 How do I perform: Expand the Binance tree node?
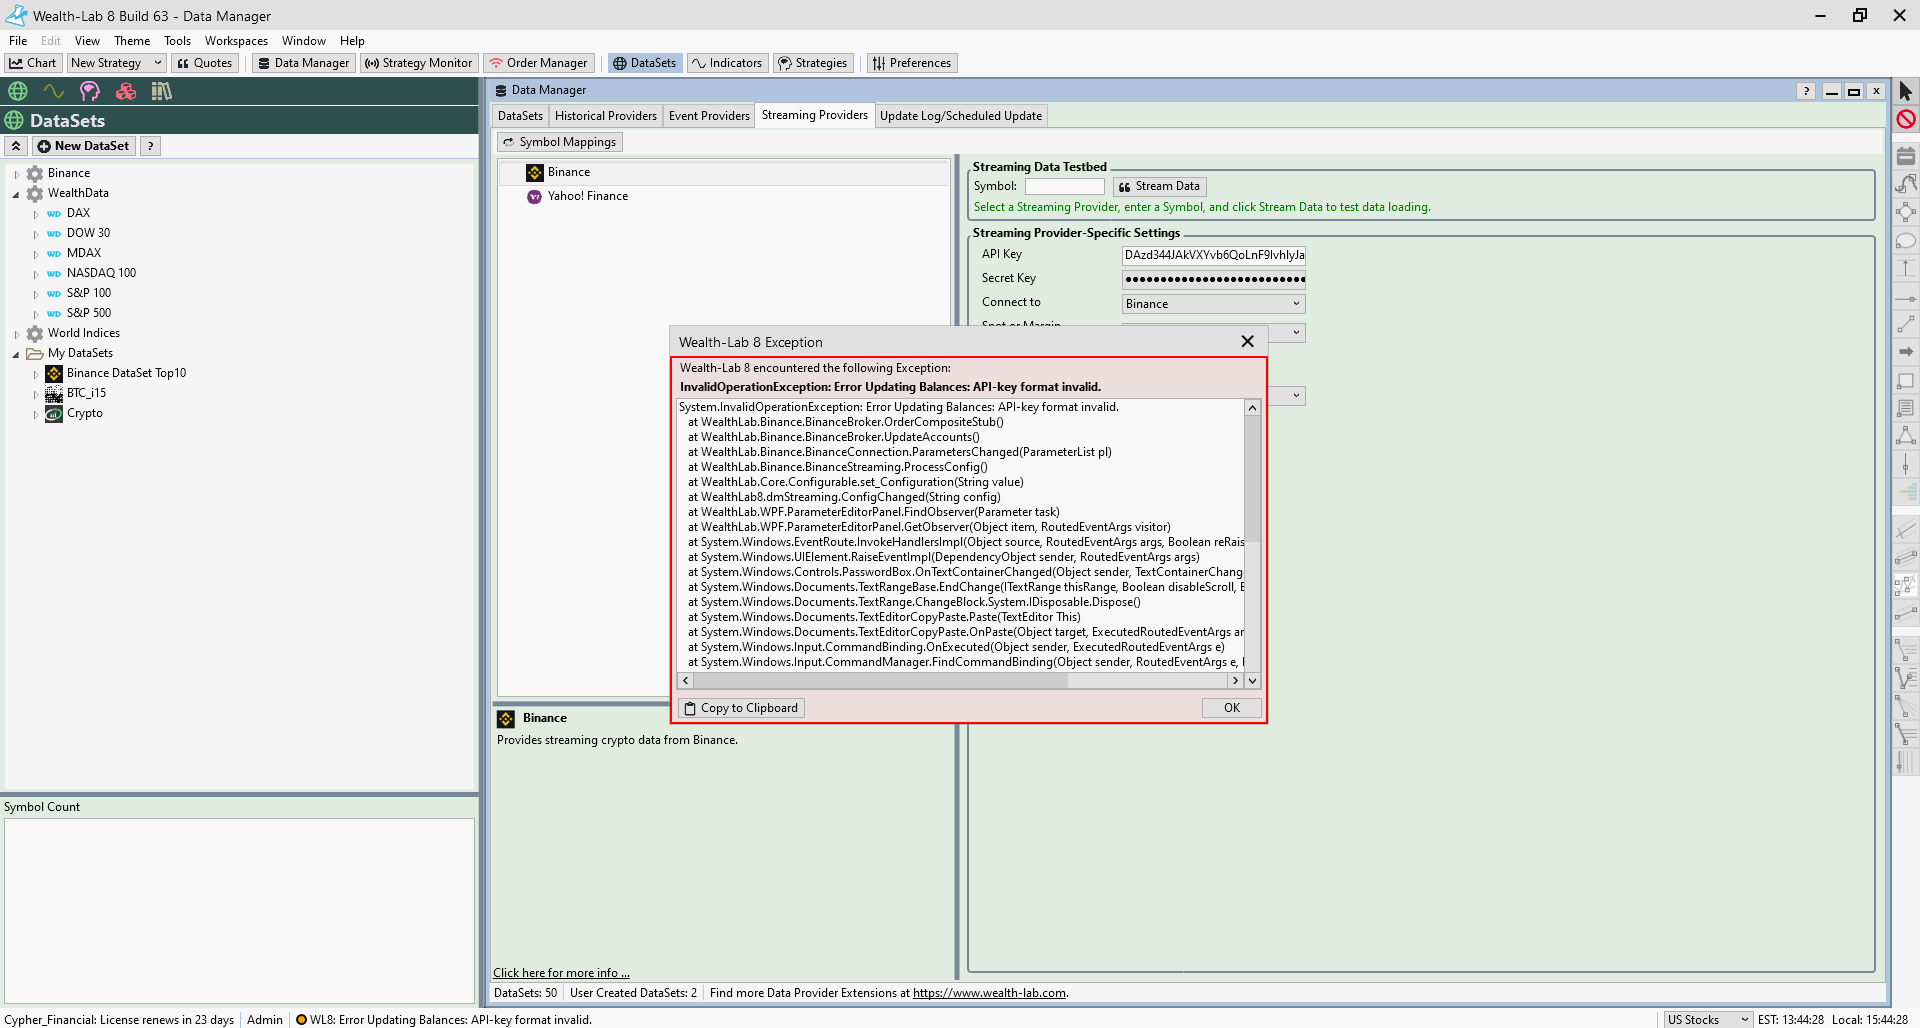tap(16, 174)
